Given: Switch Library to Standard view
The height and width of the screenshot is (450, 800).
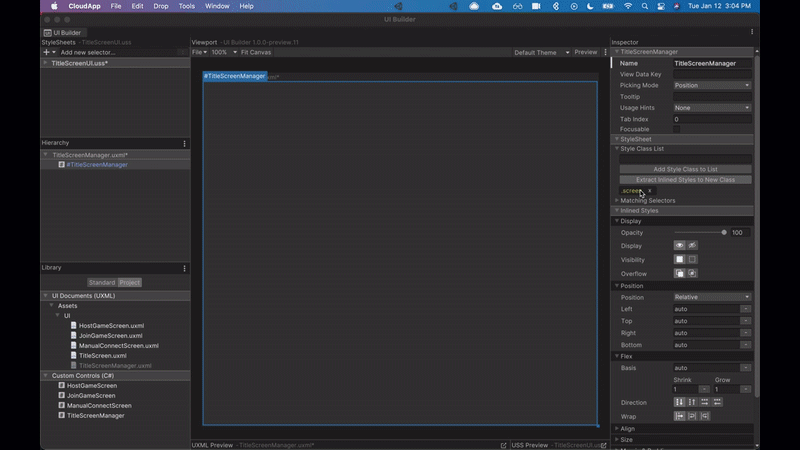Looking at the screenshot, I should pos(101,283).
